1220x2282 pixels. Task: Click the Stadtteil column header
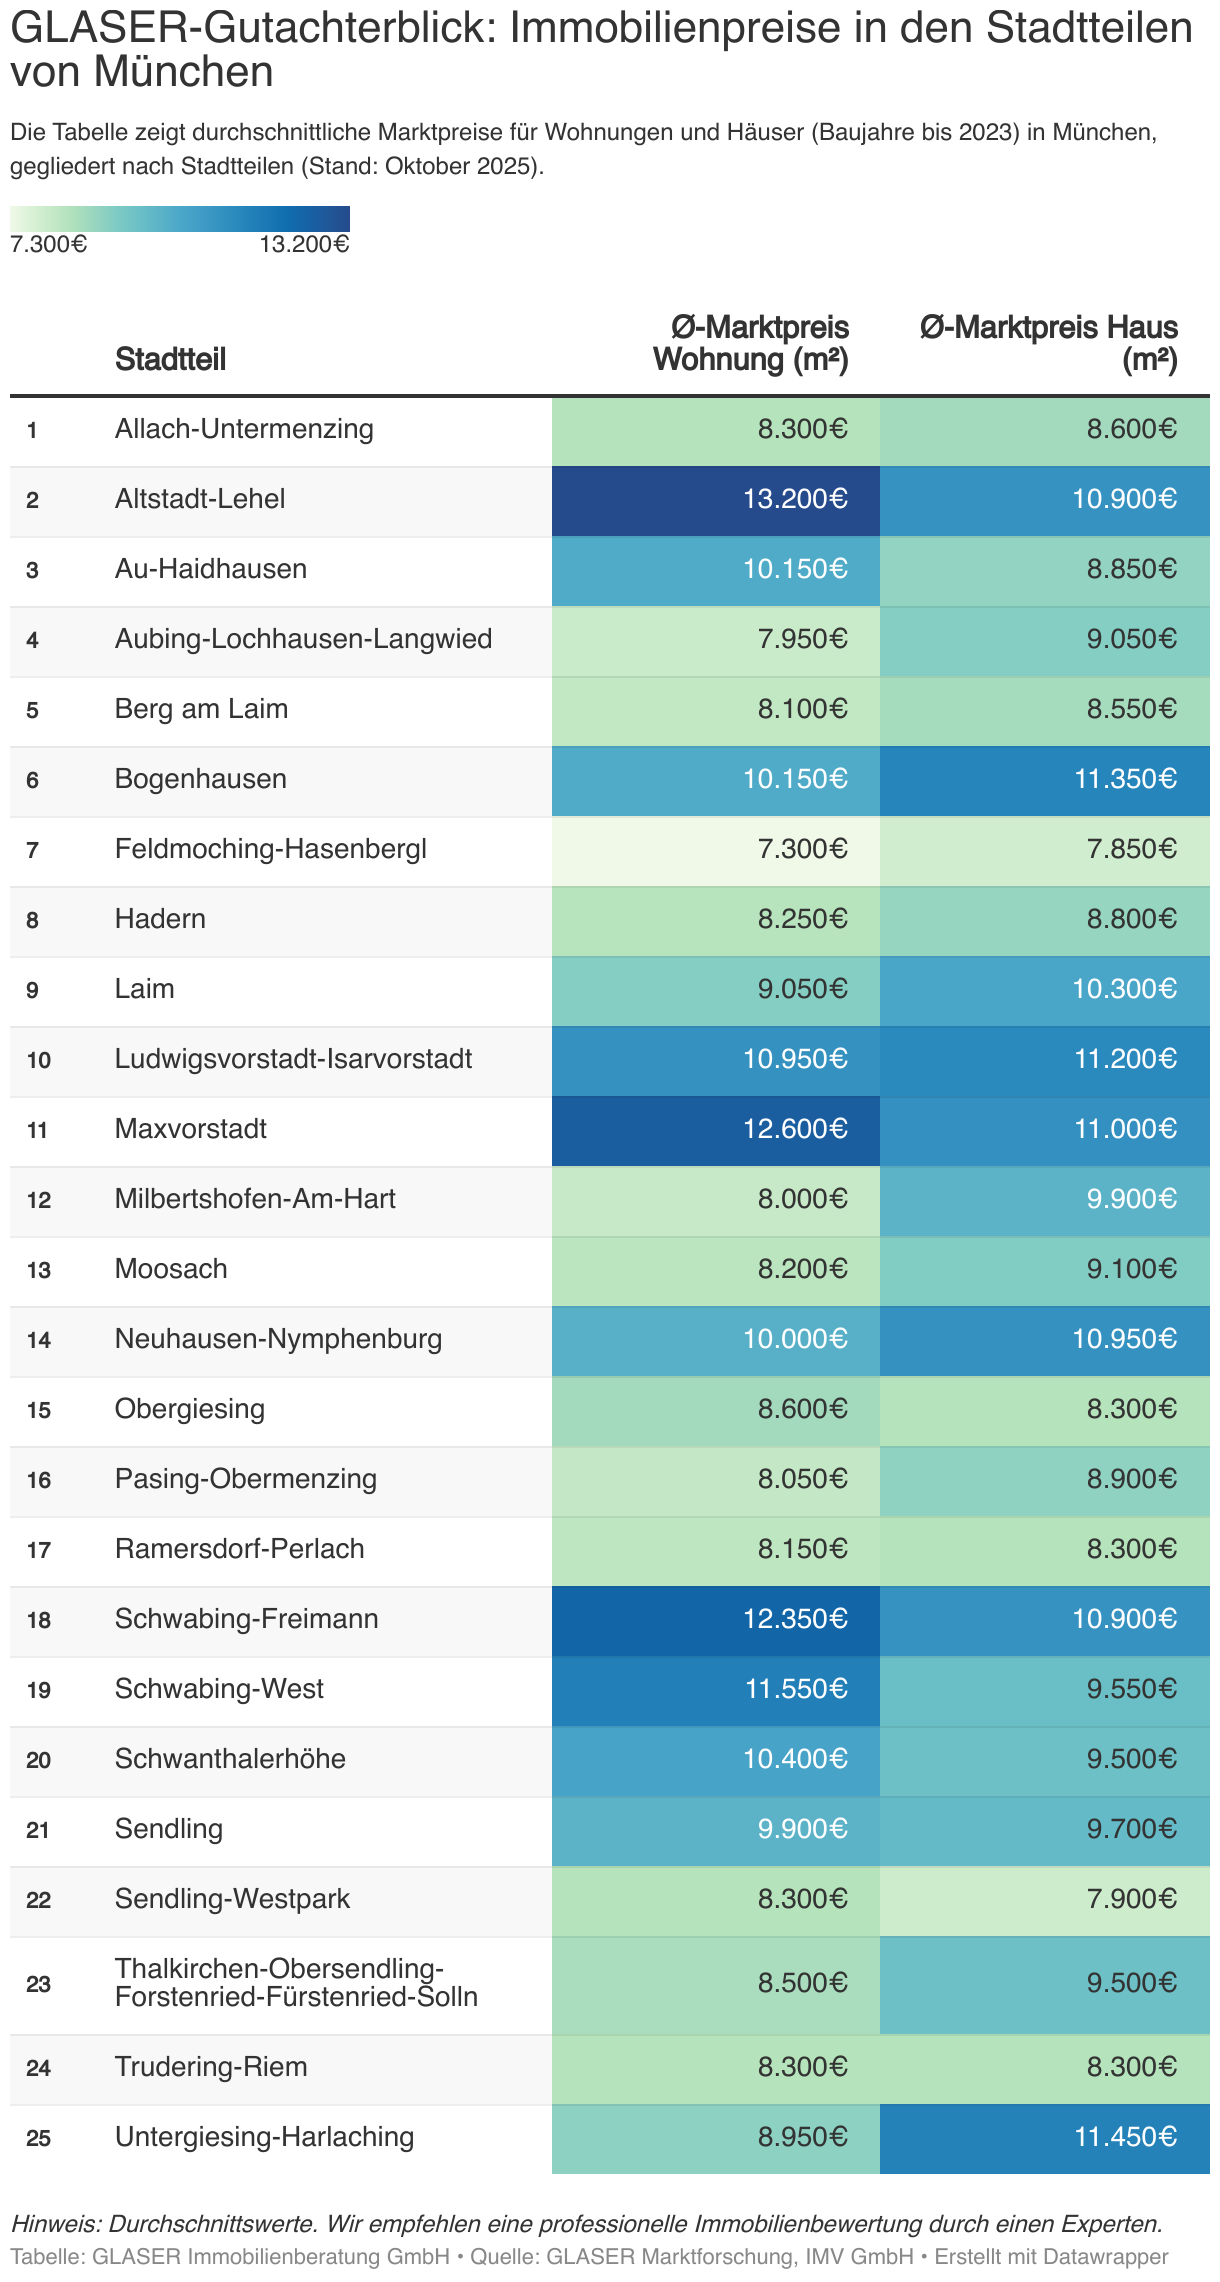tap(171, 359)
